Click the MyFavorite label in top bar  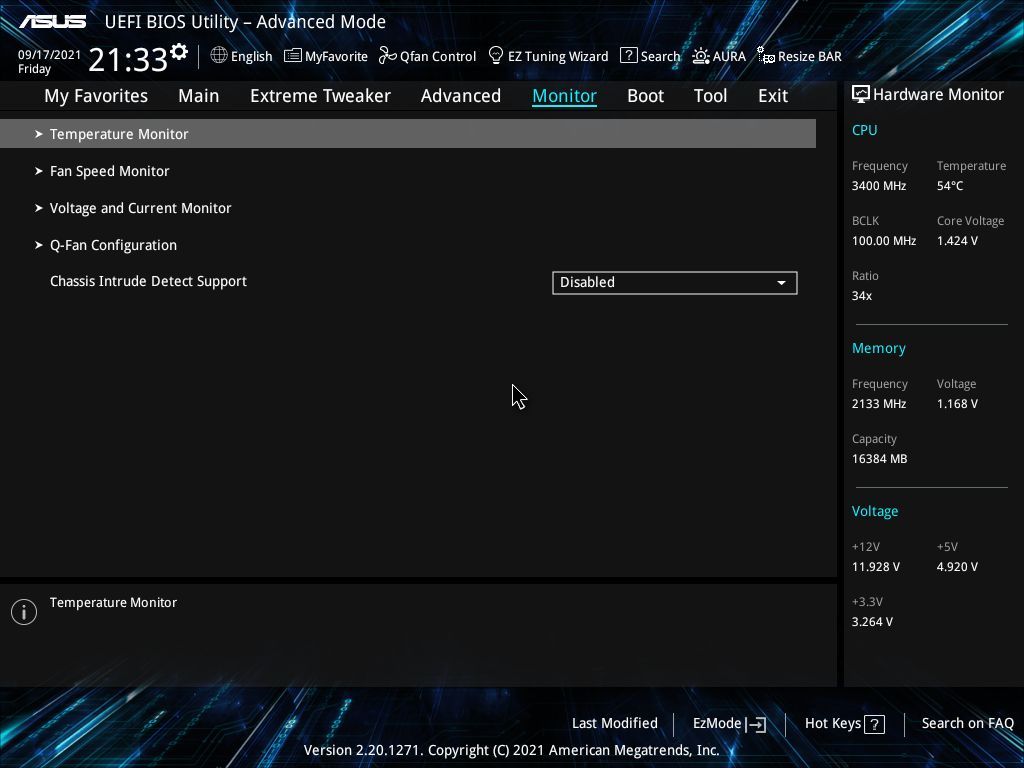336,56
